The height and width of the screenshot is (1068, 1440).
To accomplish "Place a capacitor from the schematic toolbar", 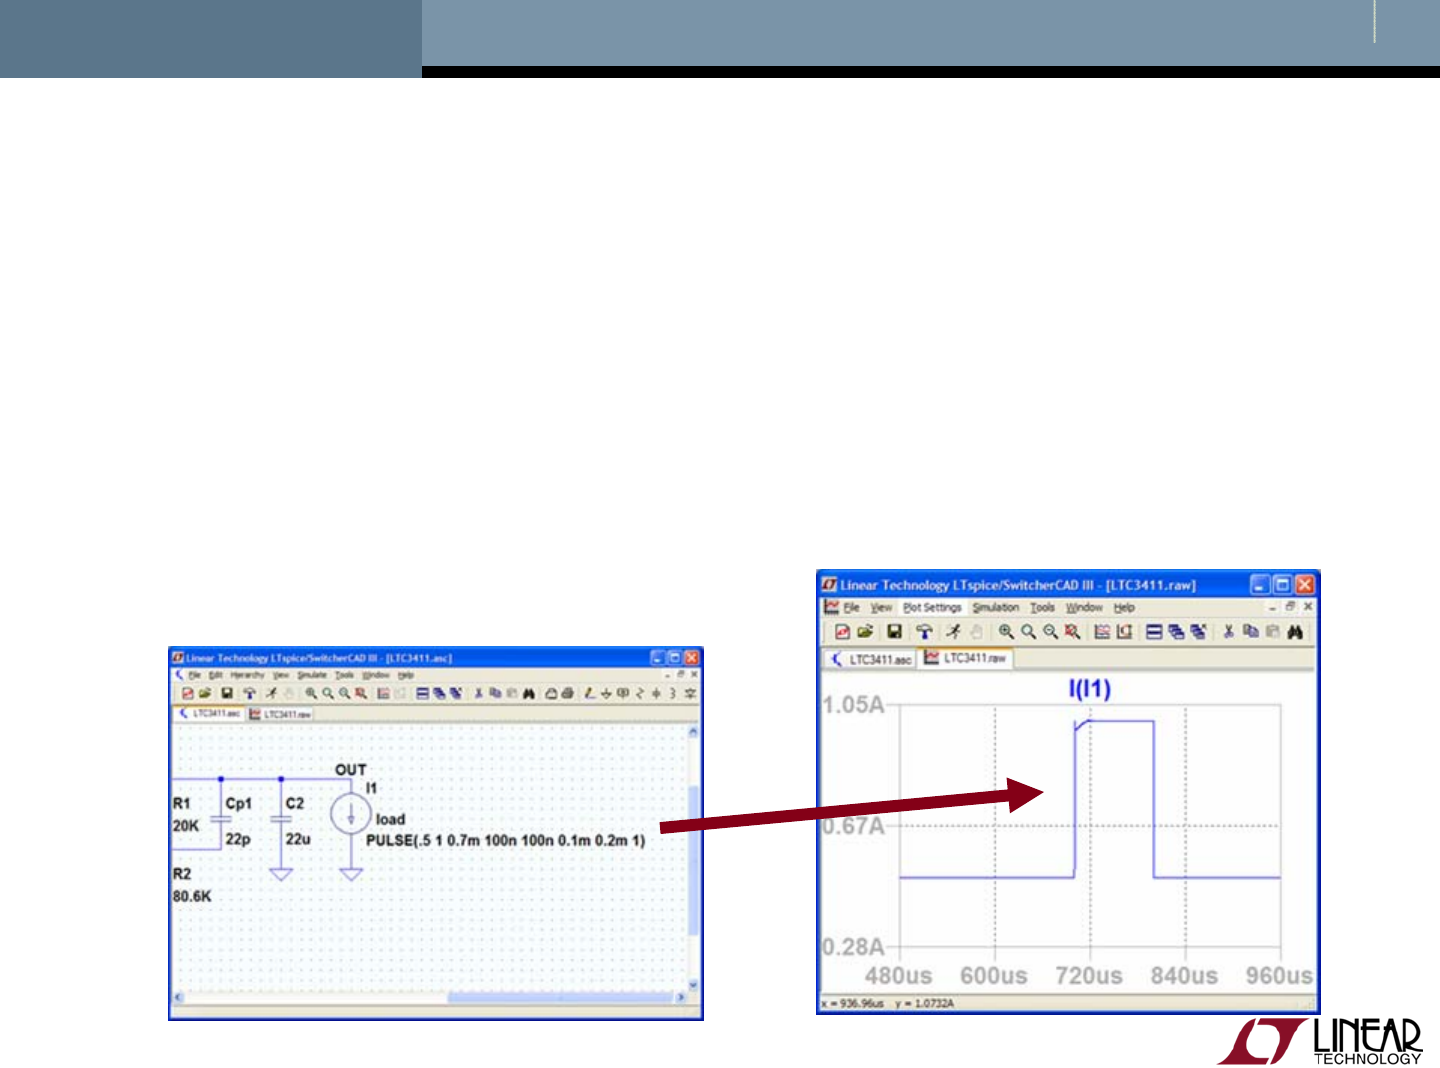I will (x=656, y=693).
